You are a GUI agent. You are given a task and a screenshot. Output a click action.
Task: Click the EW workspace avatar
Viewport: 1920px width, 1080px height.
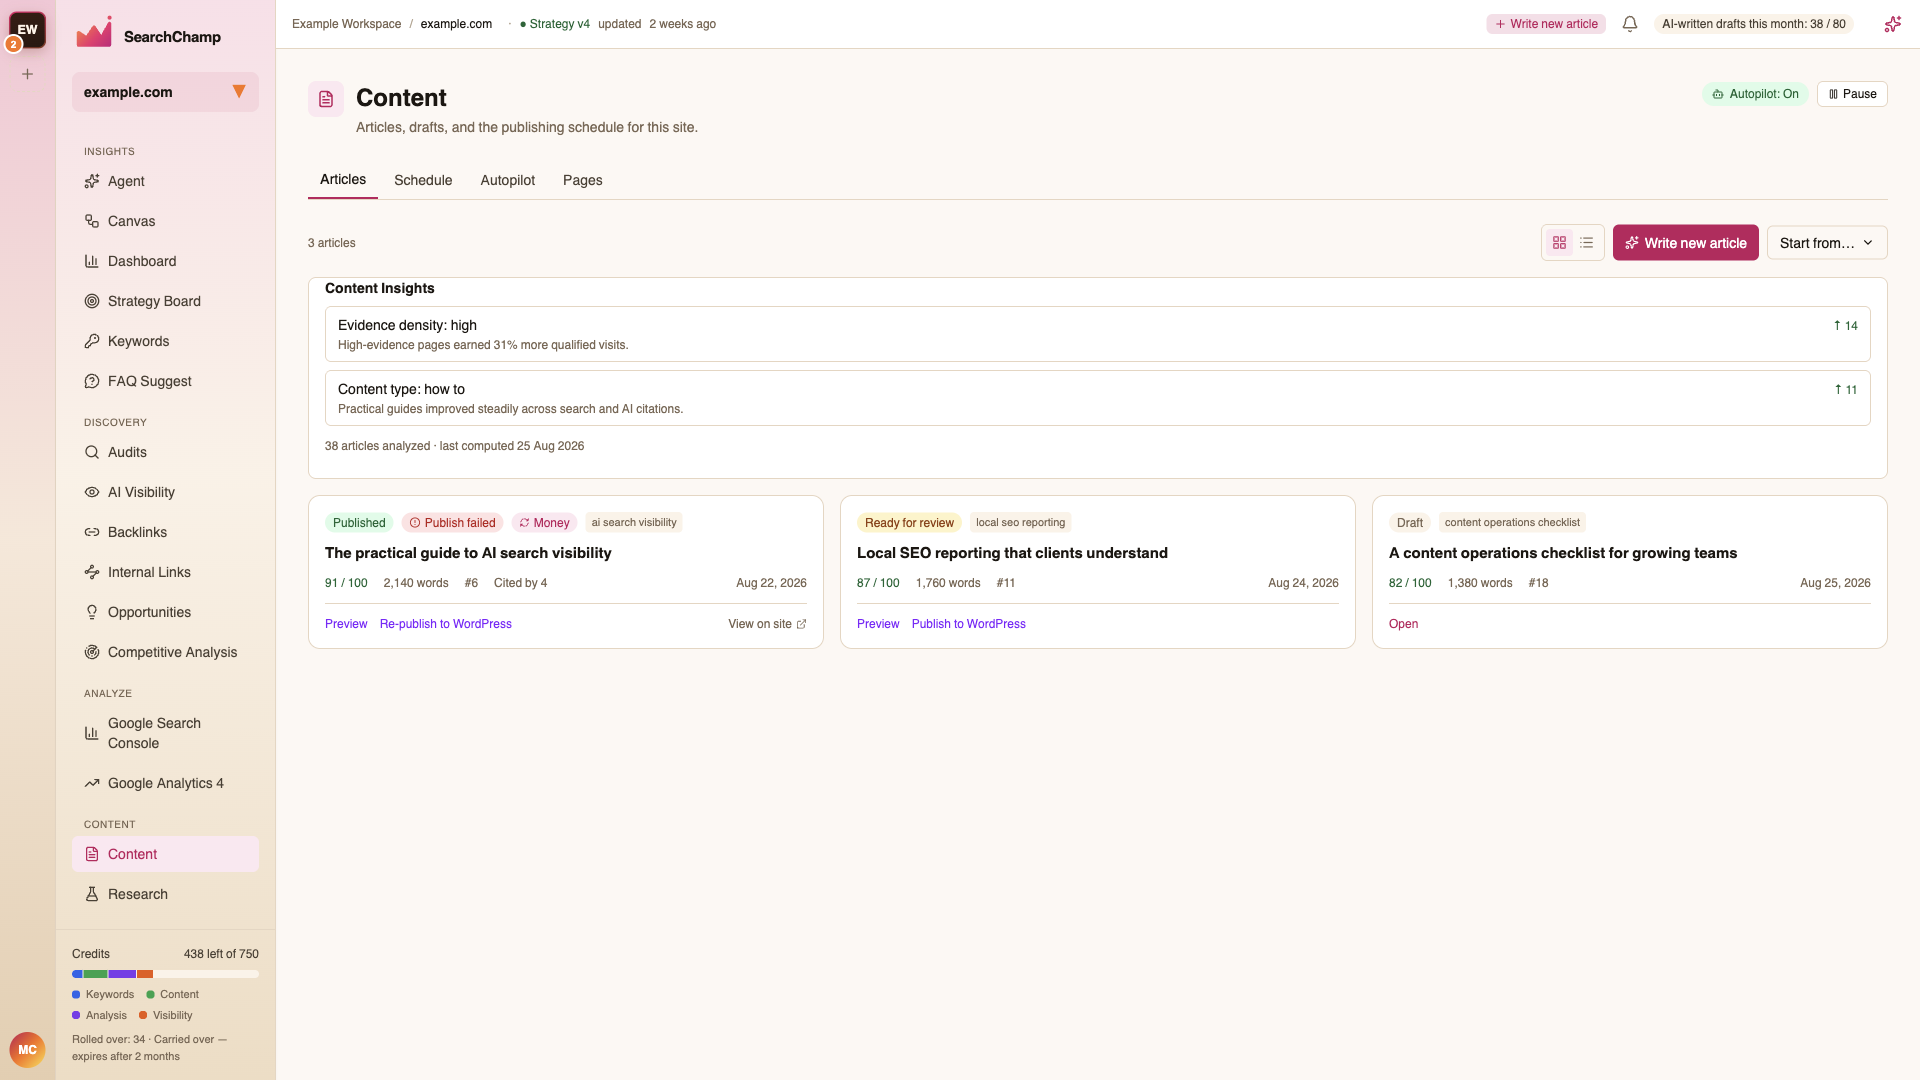click(27, 30)
